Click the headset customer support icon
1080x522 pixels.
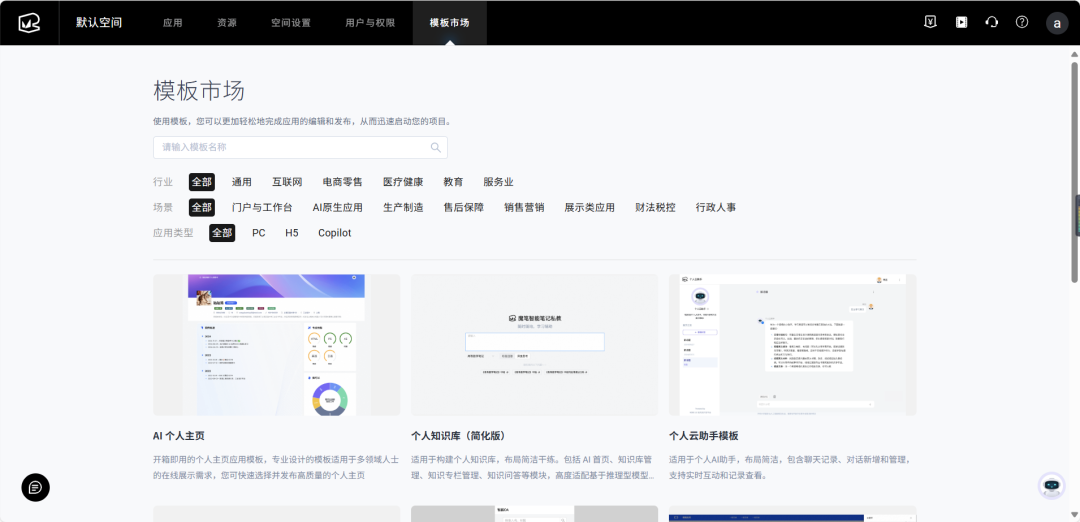point(991,22)
